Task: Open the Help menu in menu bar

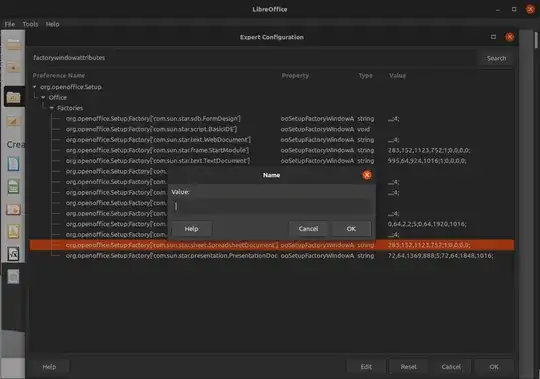Action: (52, 24)
